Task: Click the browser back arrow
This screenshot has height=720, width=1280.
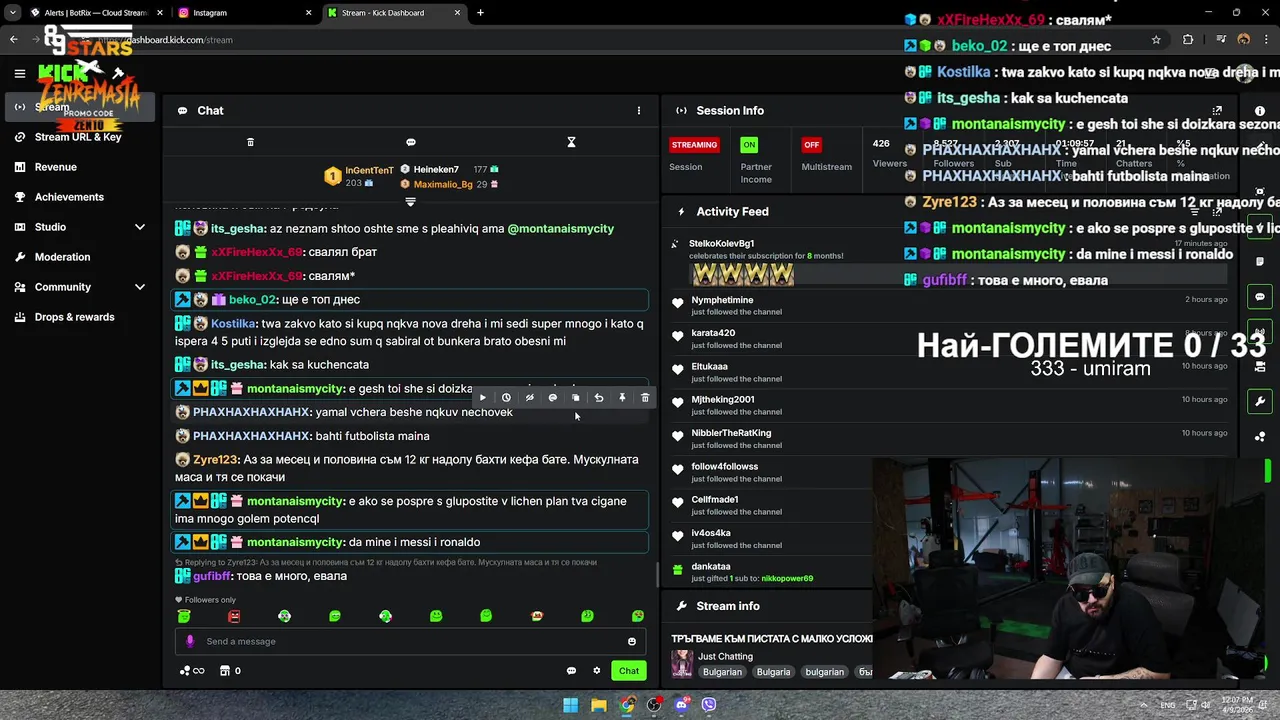Action: point(13,40)
